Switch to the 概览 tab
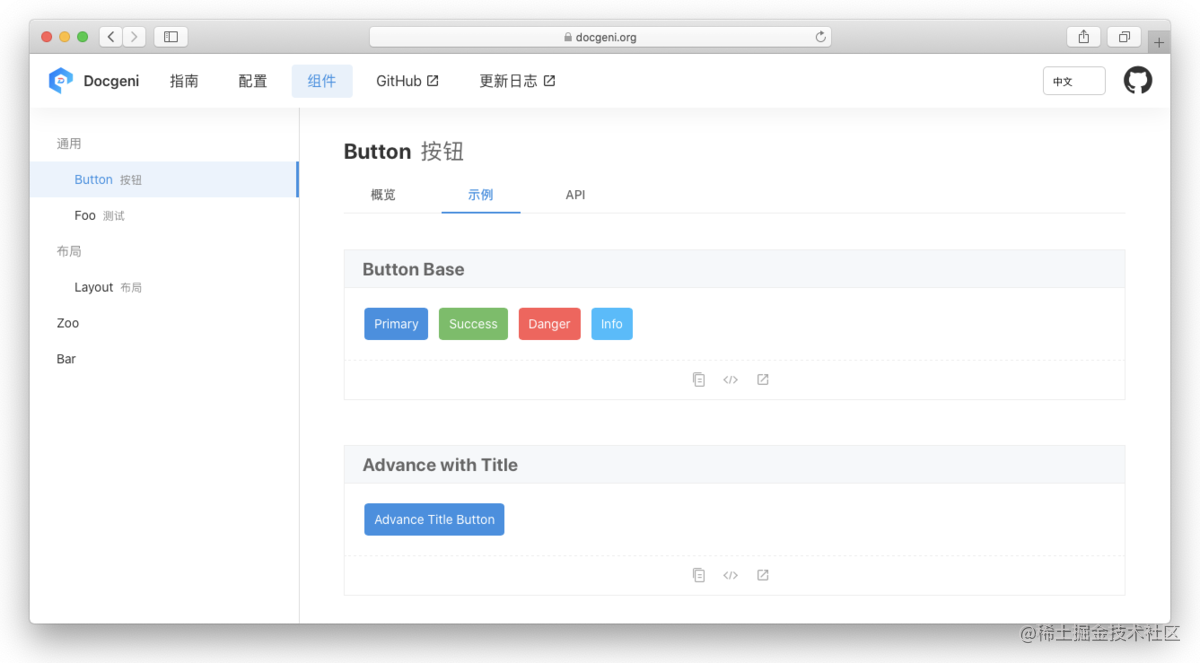 click(x=383, y=195)
